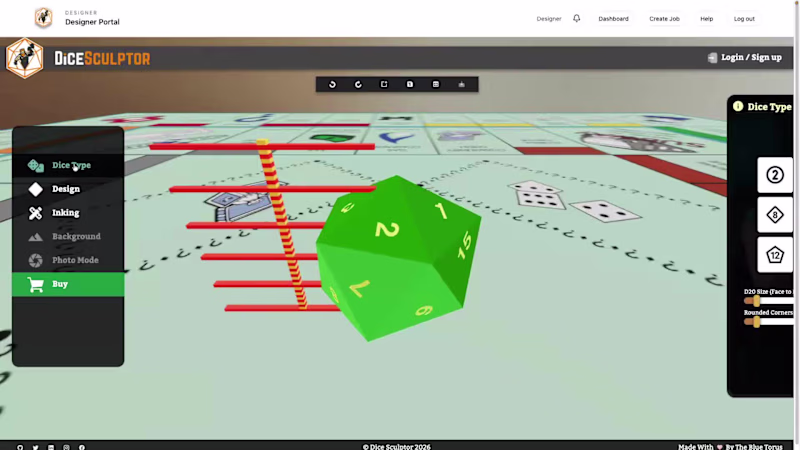Screen dimensions: 800x450
Task: Open notifications via the bell icon
Action: [577, 18]
